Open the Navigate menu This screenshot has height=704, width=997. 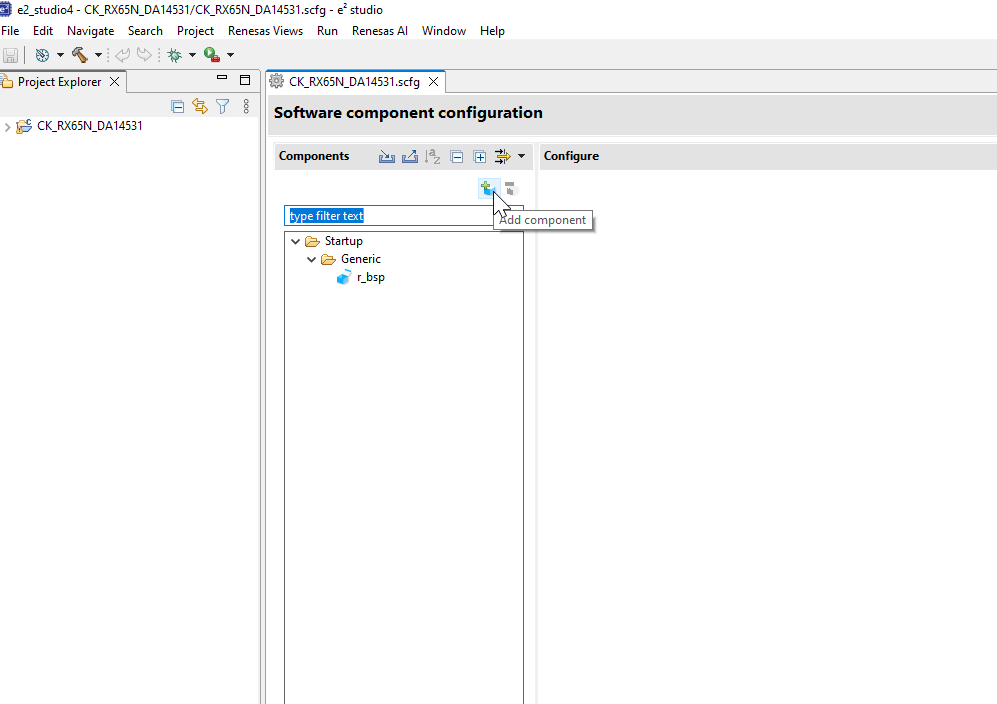click(x=90, y=31)
